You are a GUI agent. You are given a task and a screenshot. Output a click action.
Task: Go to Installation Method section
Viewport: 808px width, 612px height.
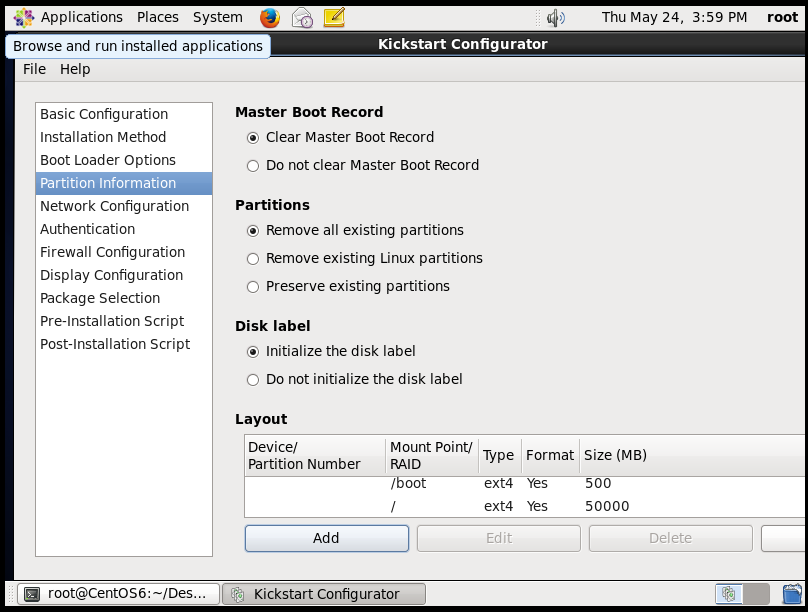click(x=124, y=137)
